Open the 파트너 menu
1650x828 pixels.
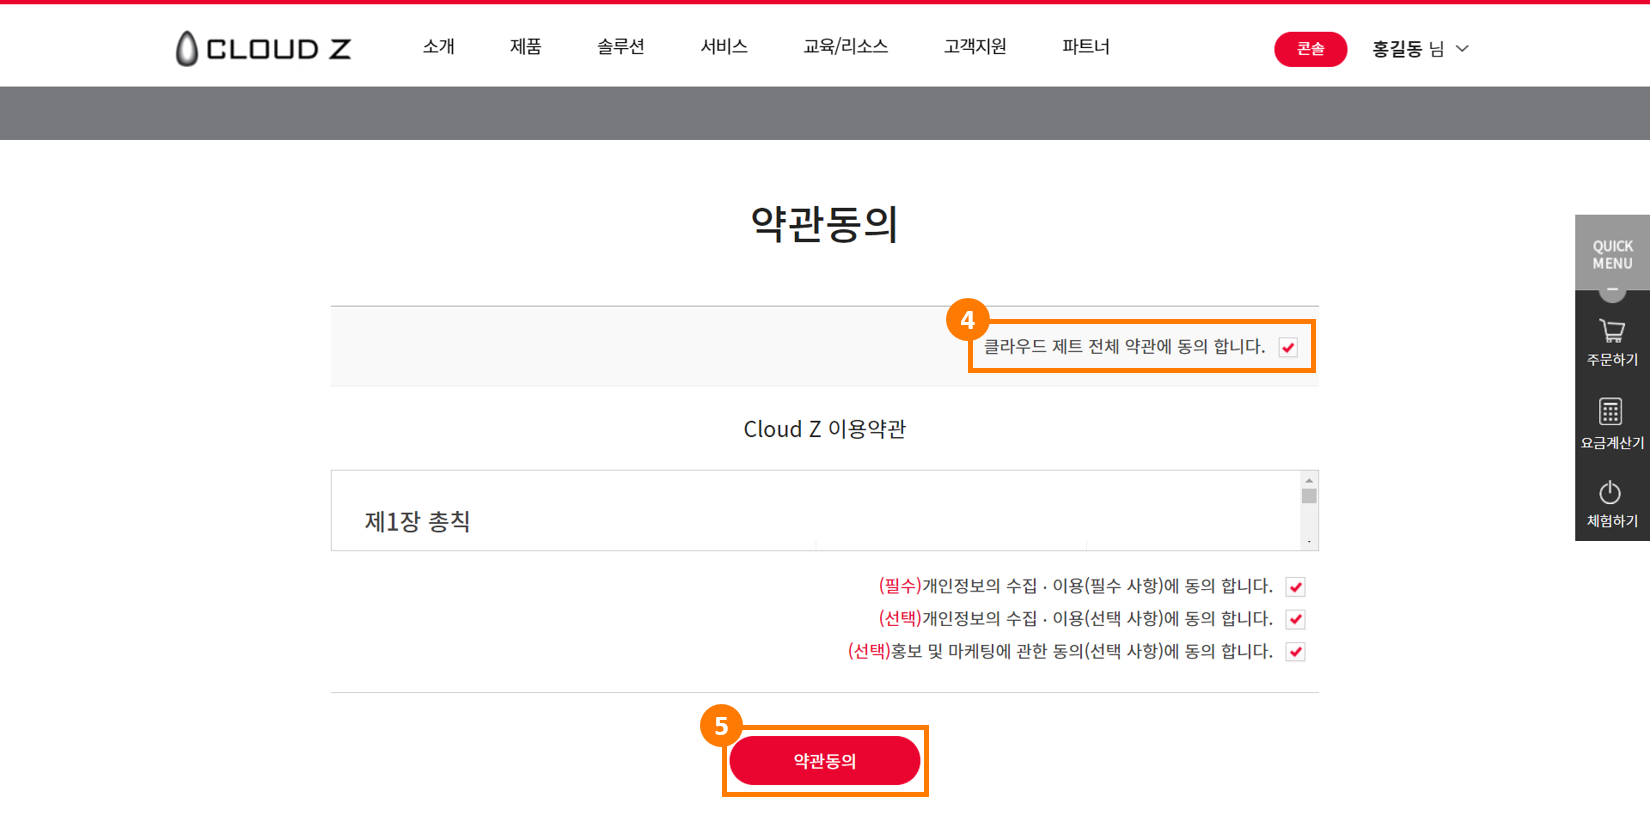pyautogui.click(x=1086, y=47)
